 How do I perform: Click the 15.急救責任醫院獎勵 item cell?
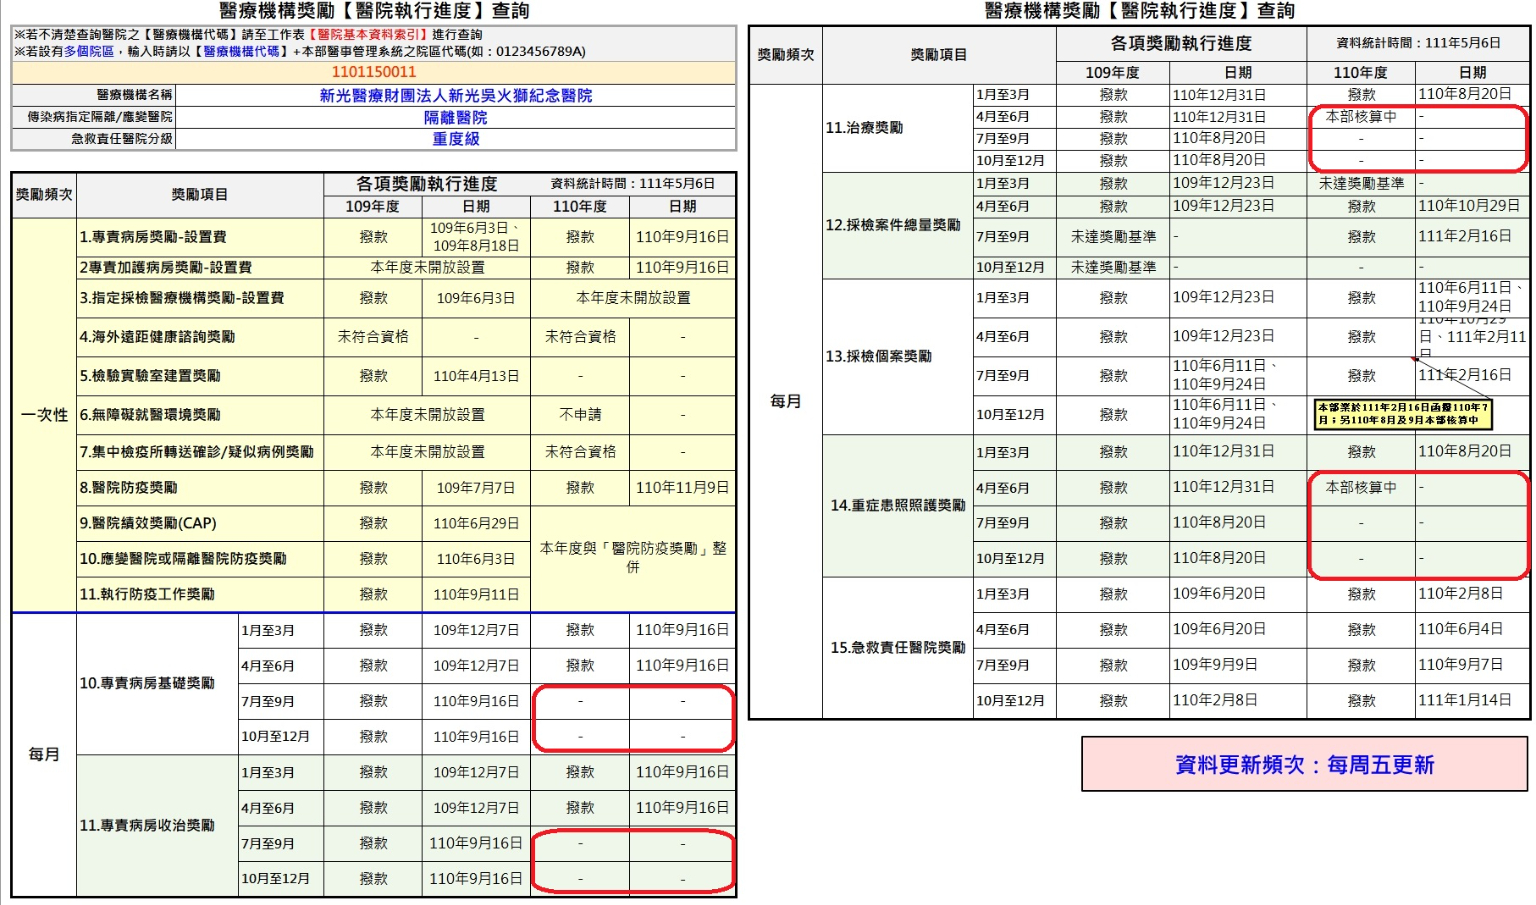point(897,648)
